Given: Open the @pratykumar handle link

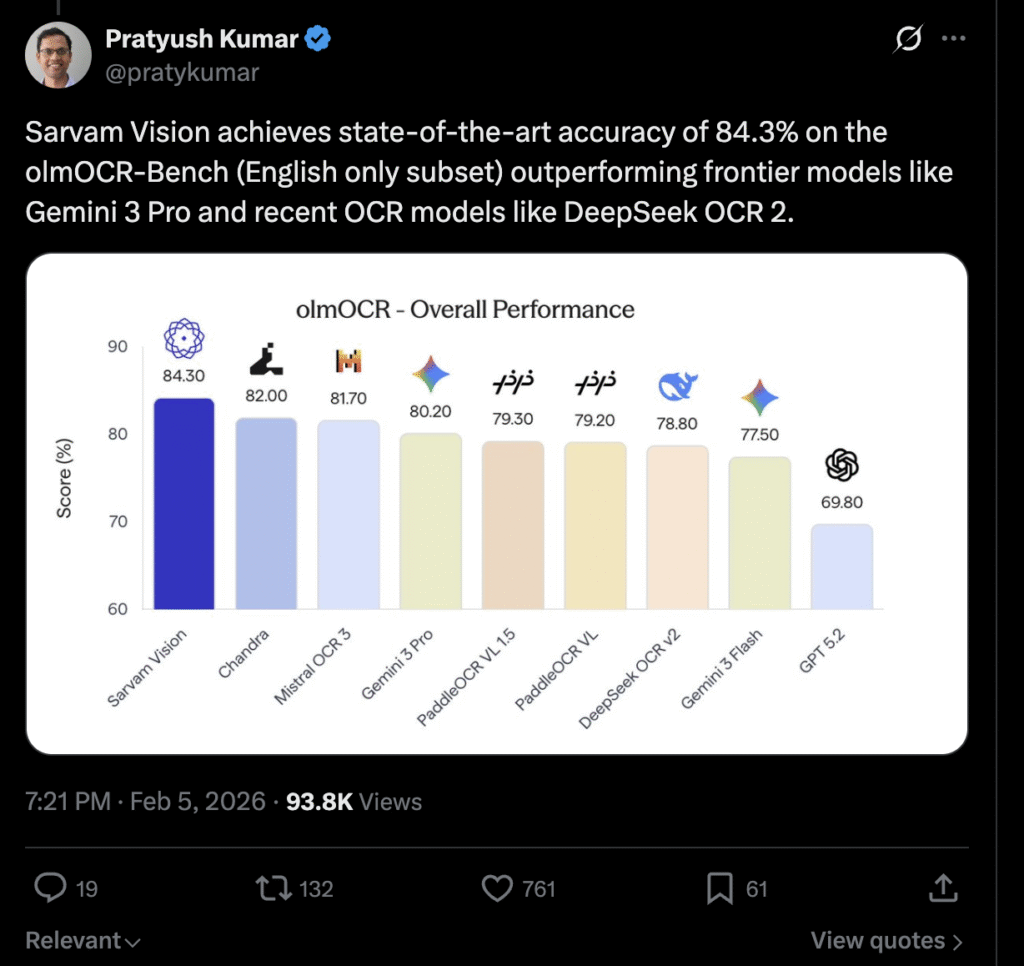Looking at the screenshot, I should click(x=181, y=72).
